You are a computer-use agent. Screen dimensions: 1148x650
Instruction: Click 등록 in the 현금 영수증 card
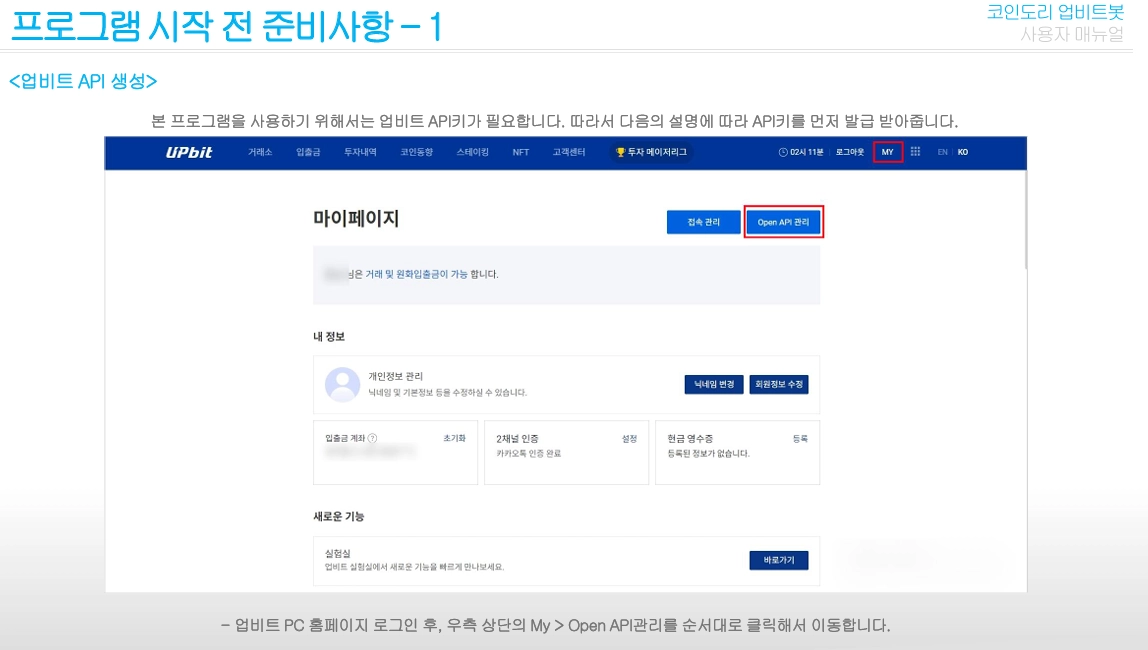point(800,438)
